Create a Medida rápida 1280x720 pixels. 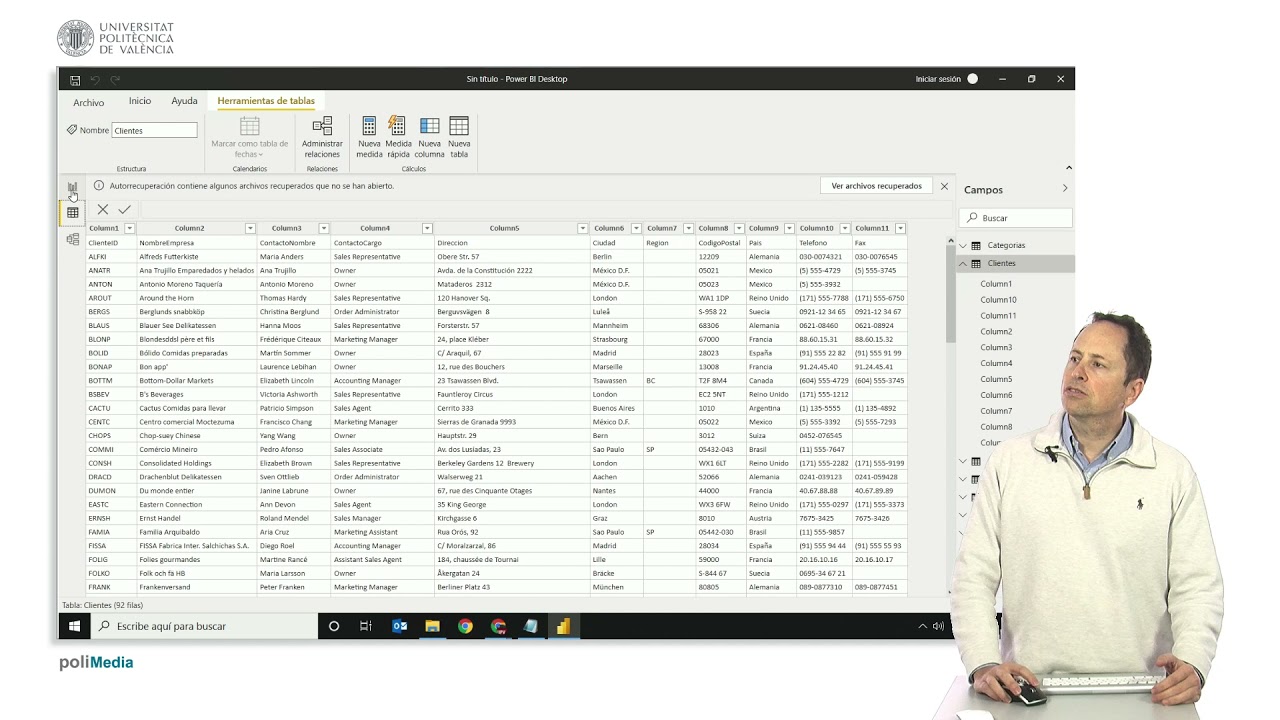coord(398,137)
